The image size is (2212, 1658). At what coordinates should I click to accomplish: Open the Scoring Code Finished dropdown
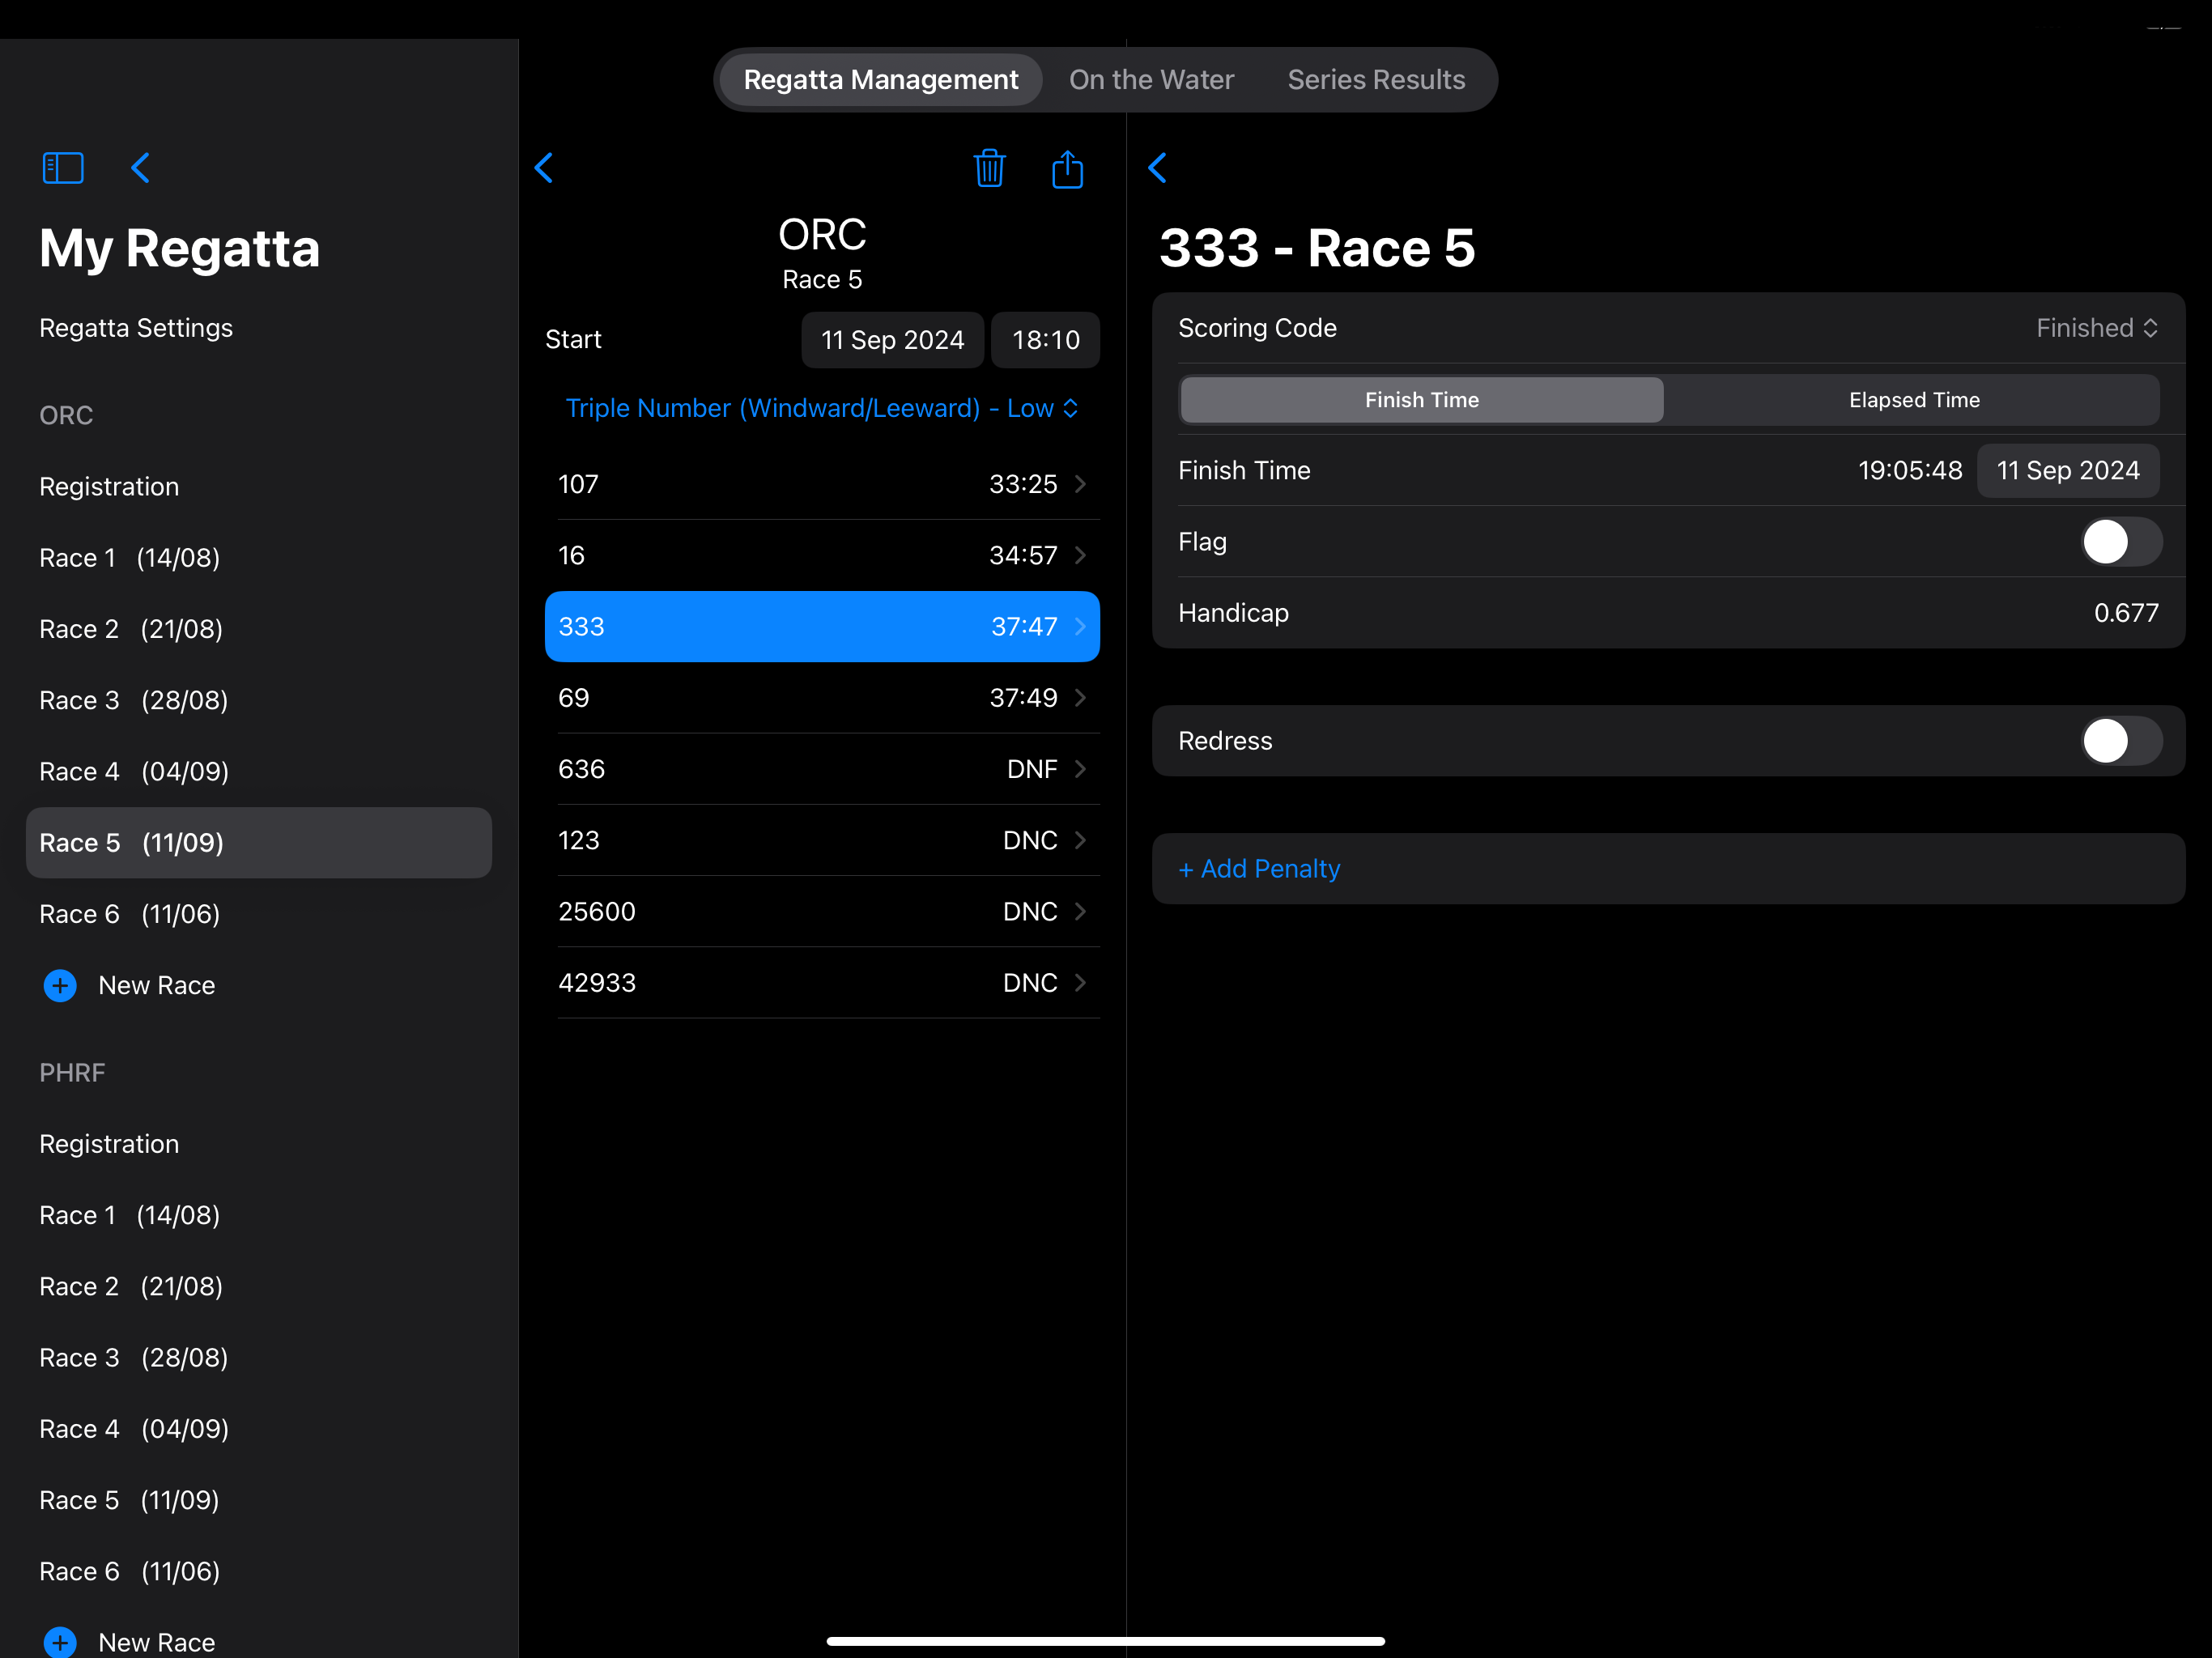[x=2096, y=328]
